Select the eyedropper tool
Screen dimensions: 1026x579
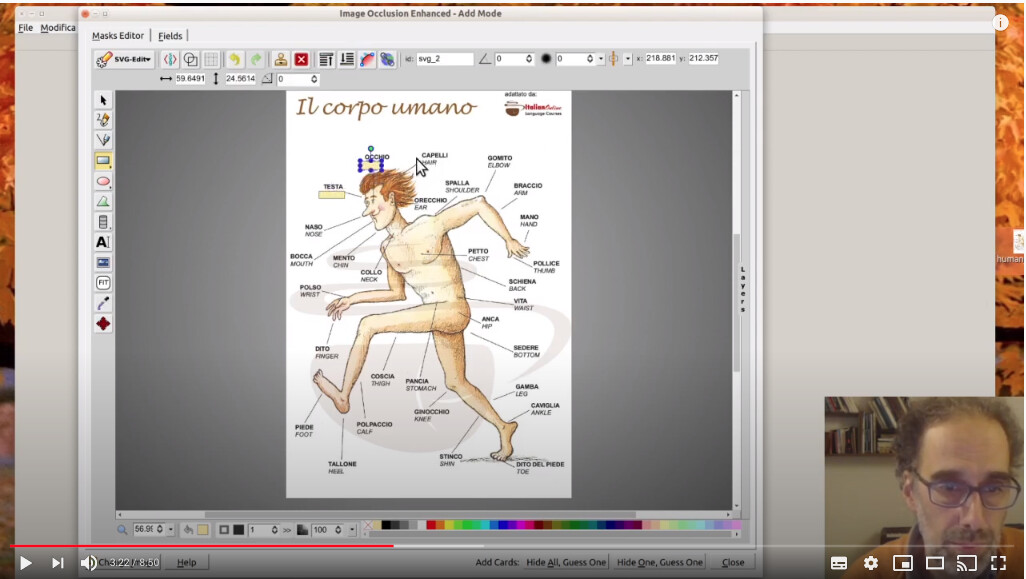103,303
